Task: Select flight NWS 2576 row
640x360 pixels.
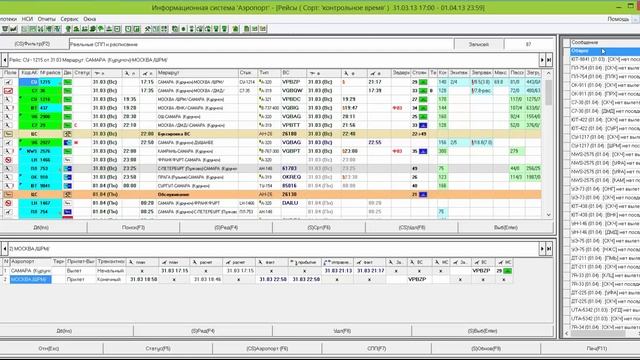Action: (x=271, y=151)
